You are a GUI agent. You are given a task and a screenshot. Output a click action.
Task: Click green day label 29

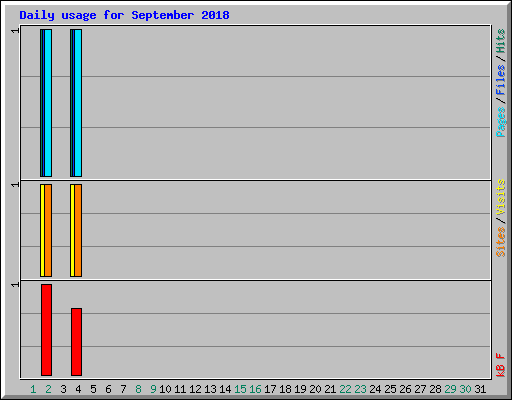point(450,389)
